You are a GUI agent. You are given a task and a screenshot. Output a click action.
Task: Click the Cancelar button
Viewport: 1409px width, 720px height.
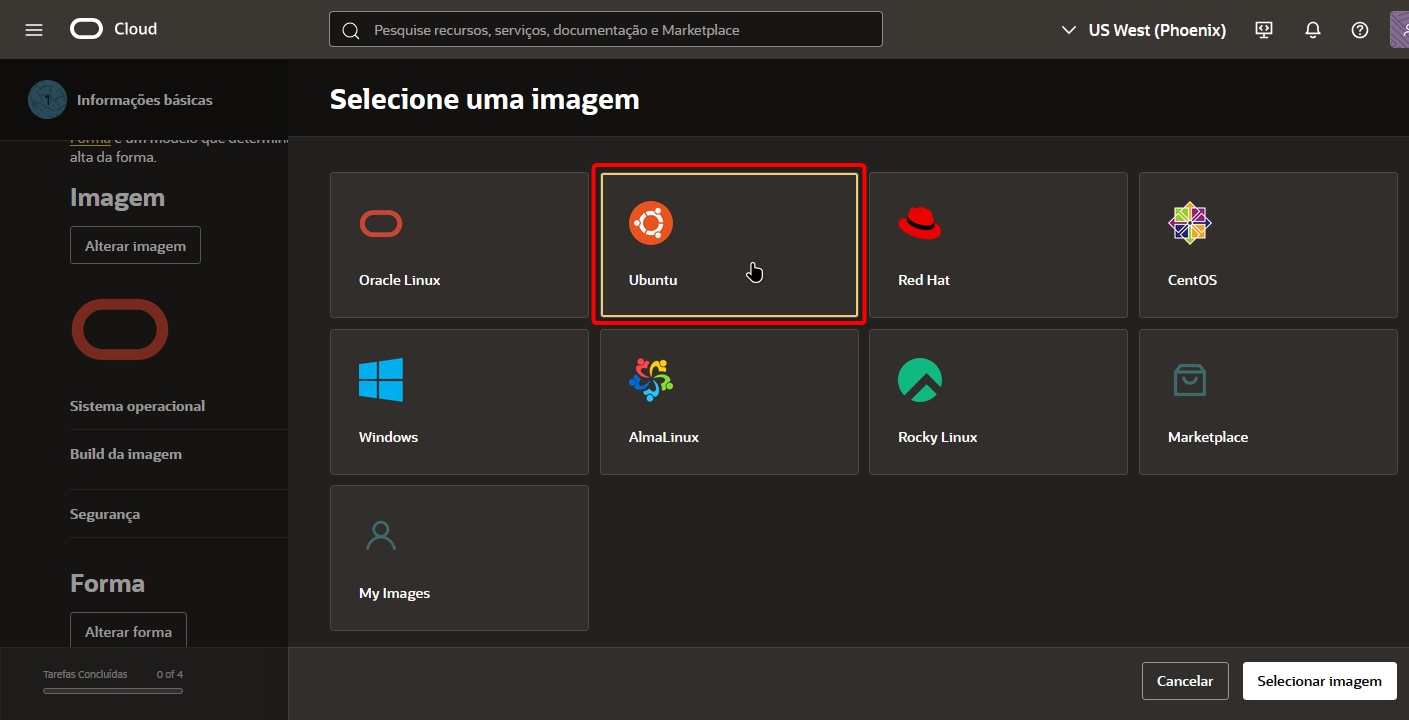1185,681
